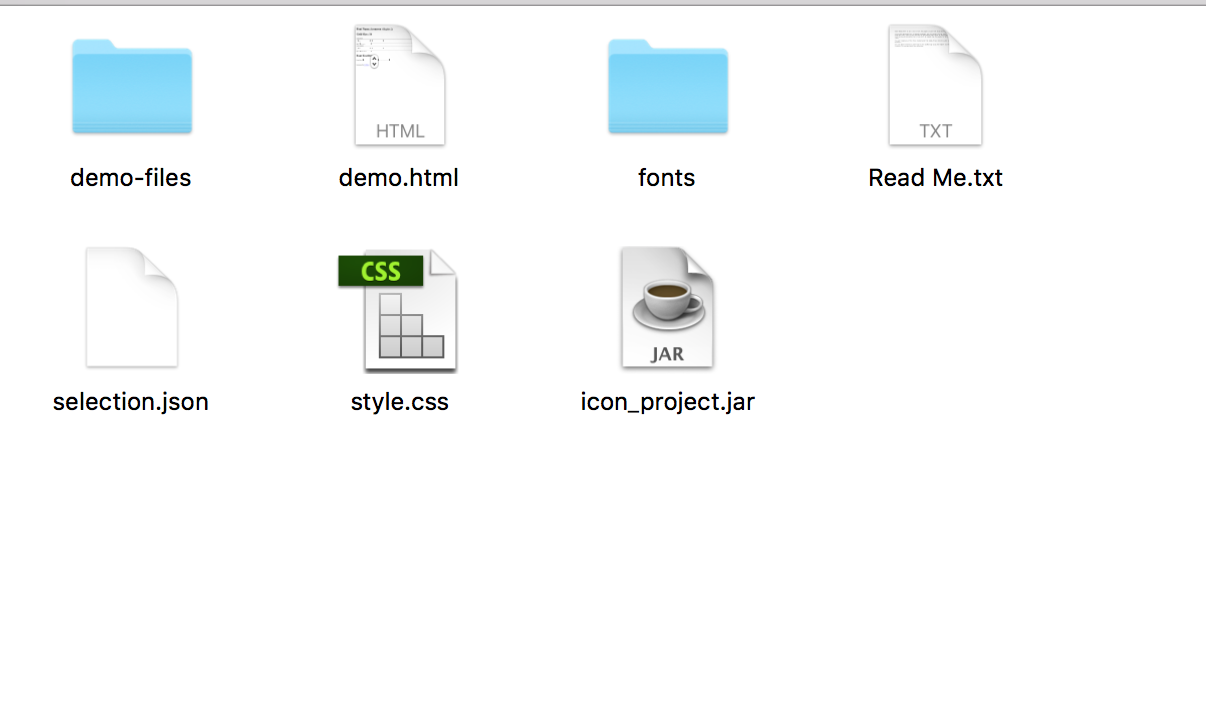Click the 'style.css' file name
This screenshot has width=1206, height=702.
[399, 402]
